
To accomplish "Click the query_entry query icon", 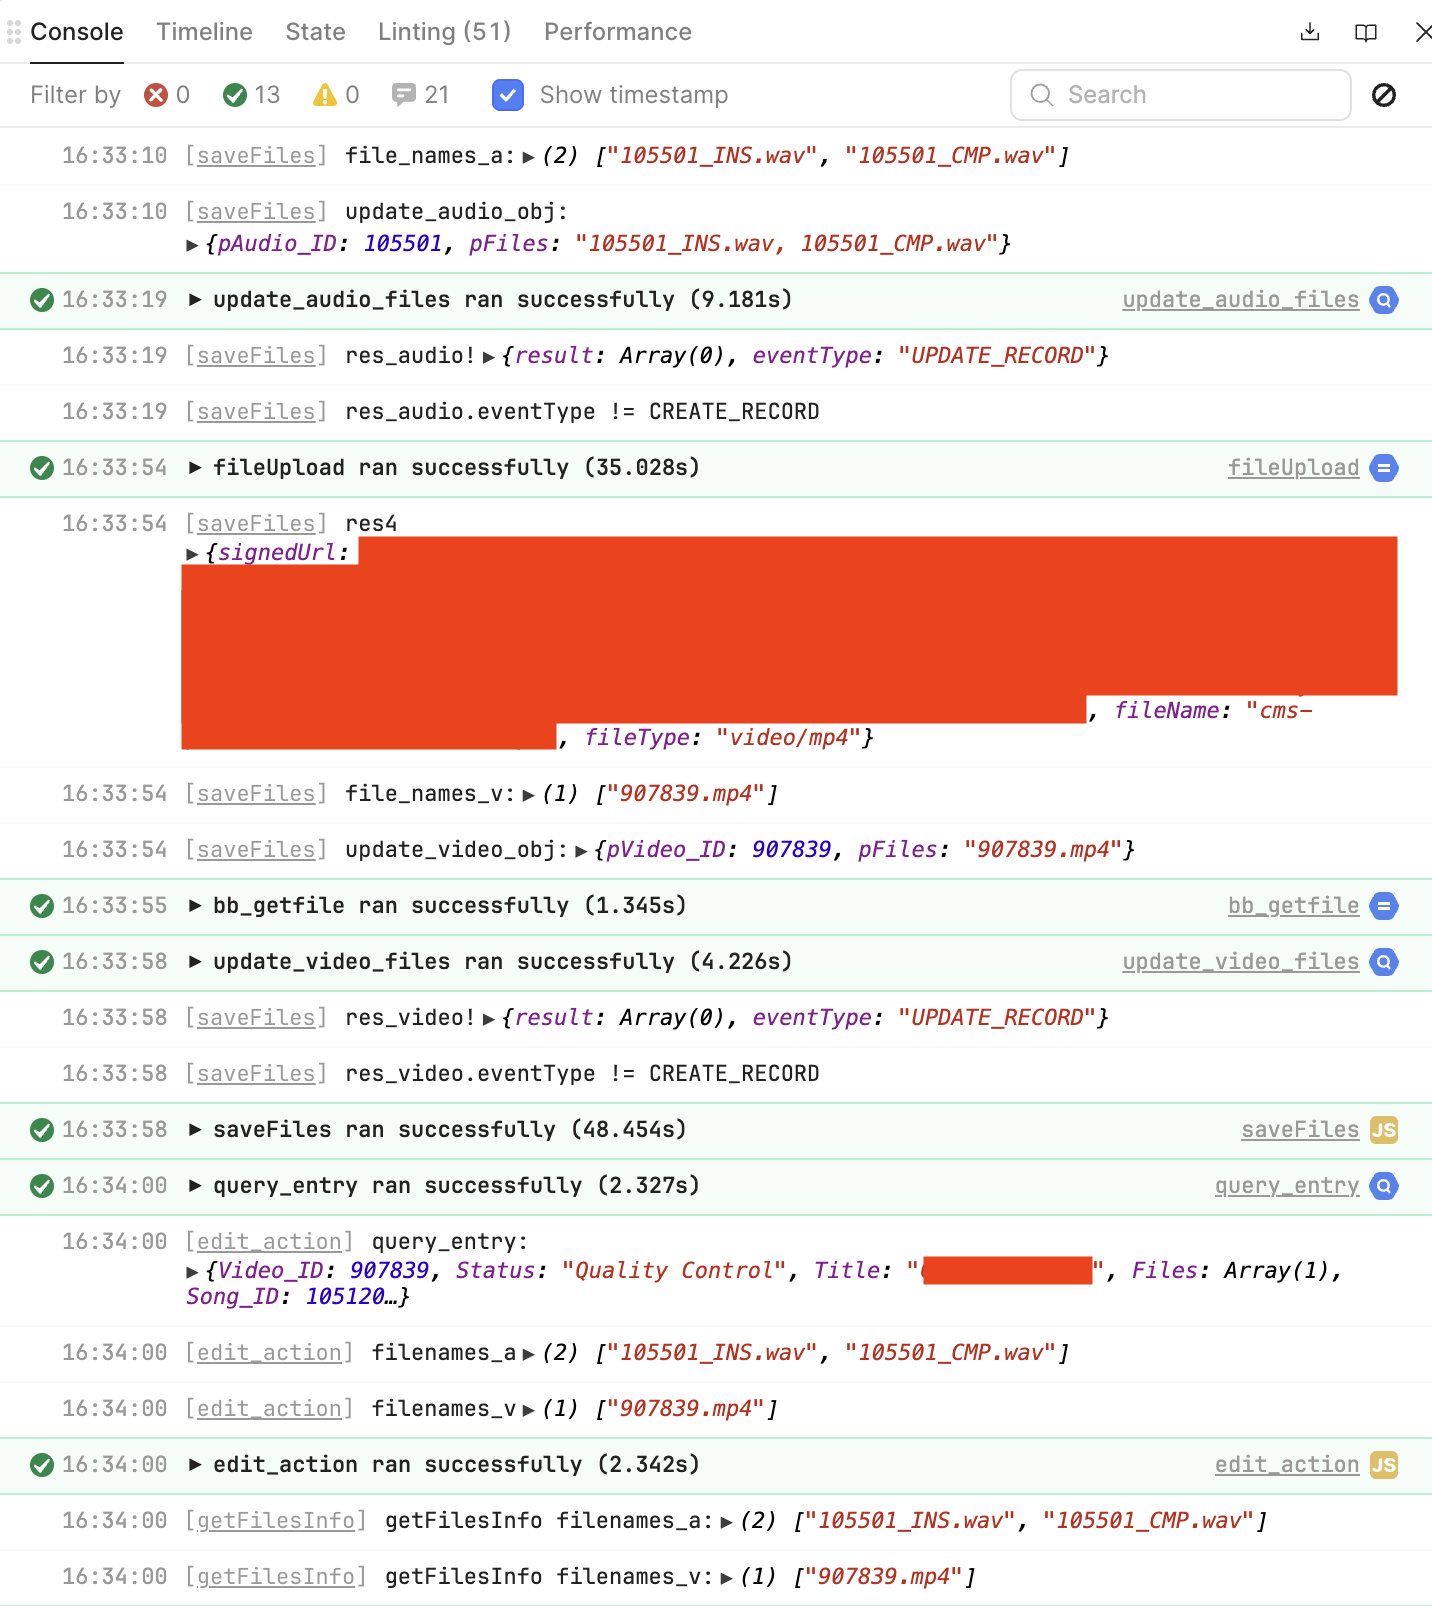I will [1383, 1186].
